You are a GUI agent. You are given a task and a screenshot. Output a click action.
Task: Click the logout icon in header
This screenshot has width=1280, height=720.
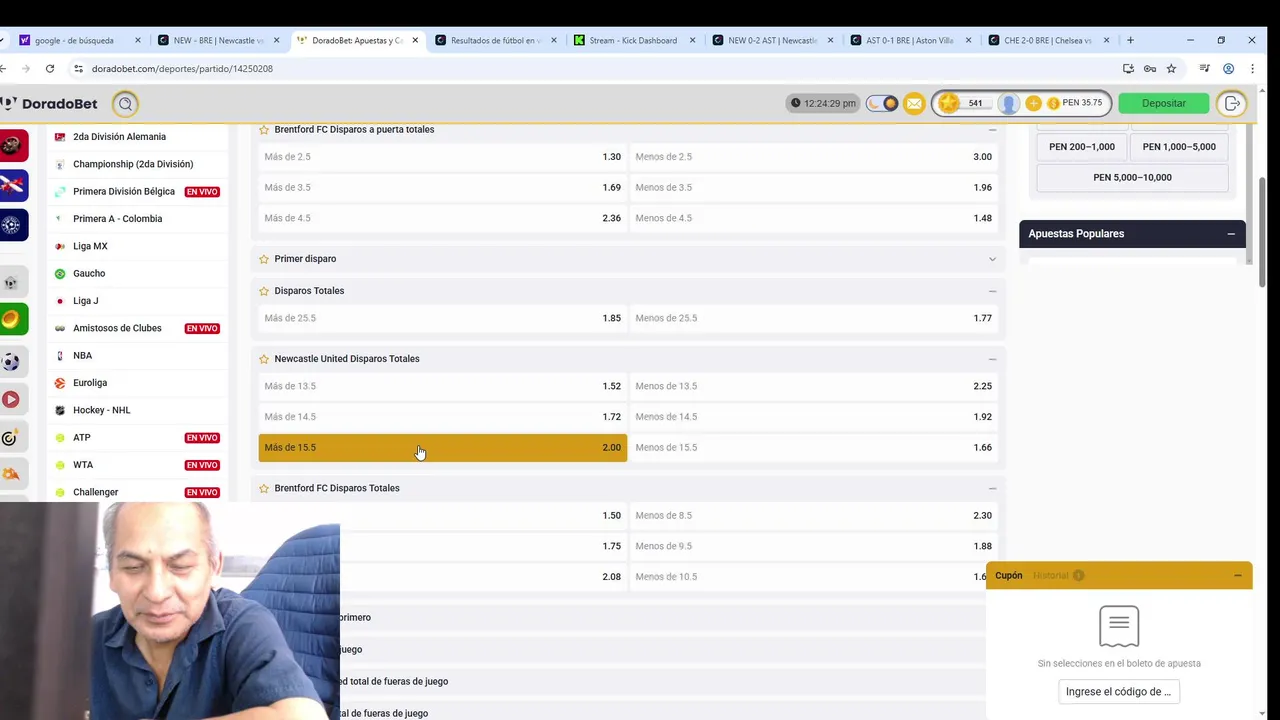pos(1232,103)
